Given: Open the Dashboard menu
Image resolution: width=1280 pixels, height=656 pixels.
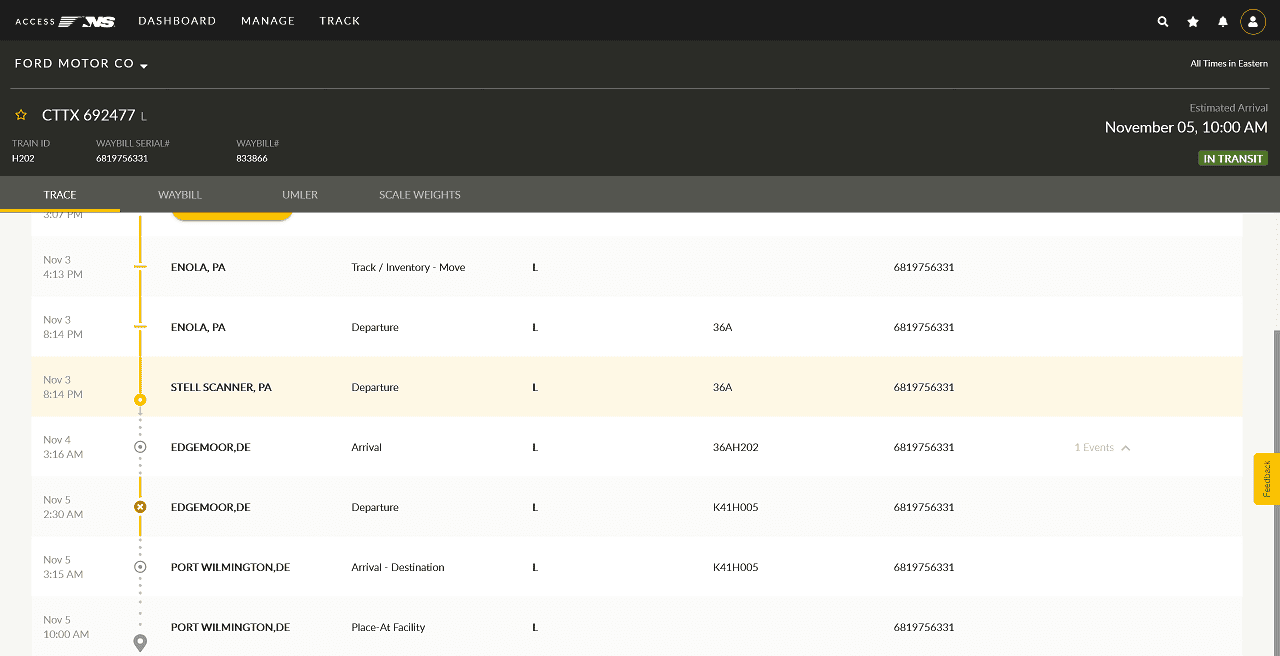Looking at the screenshot, I should tap(177, 21).
